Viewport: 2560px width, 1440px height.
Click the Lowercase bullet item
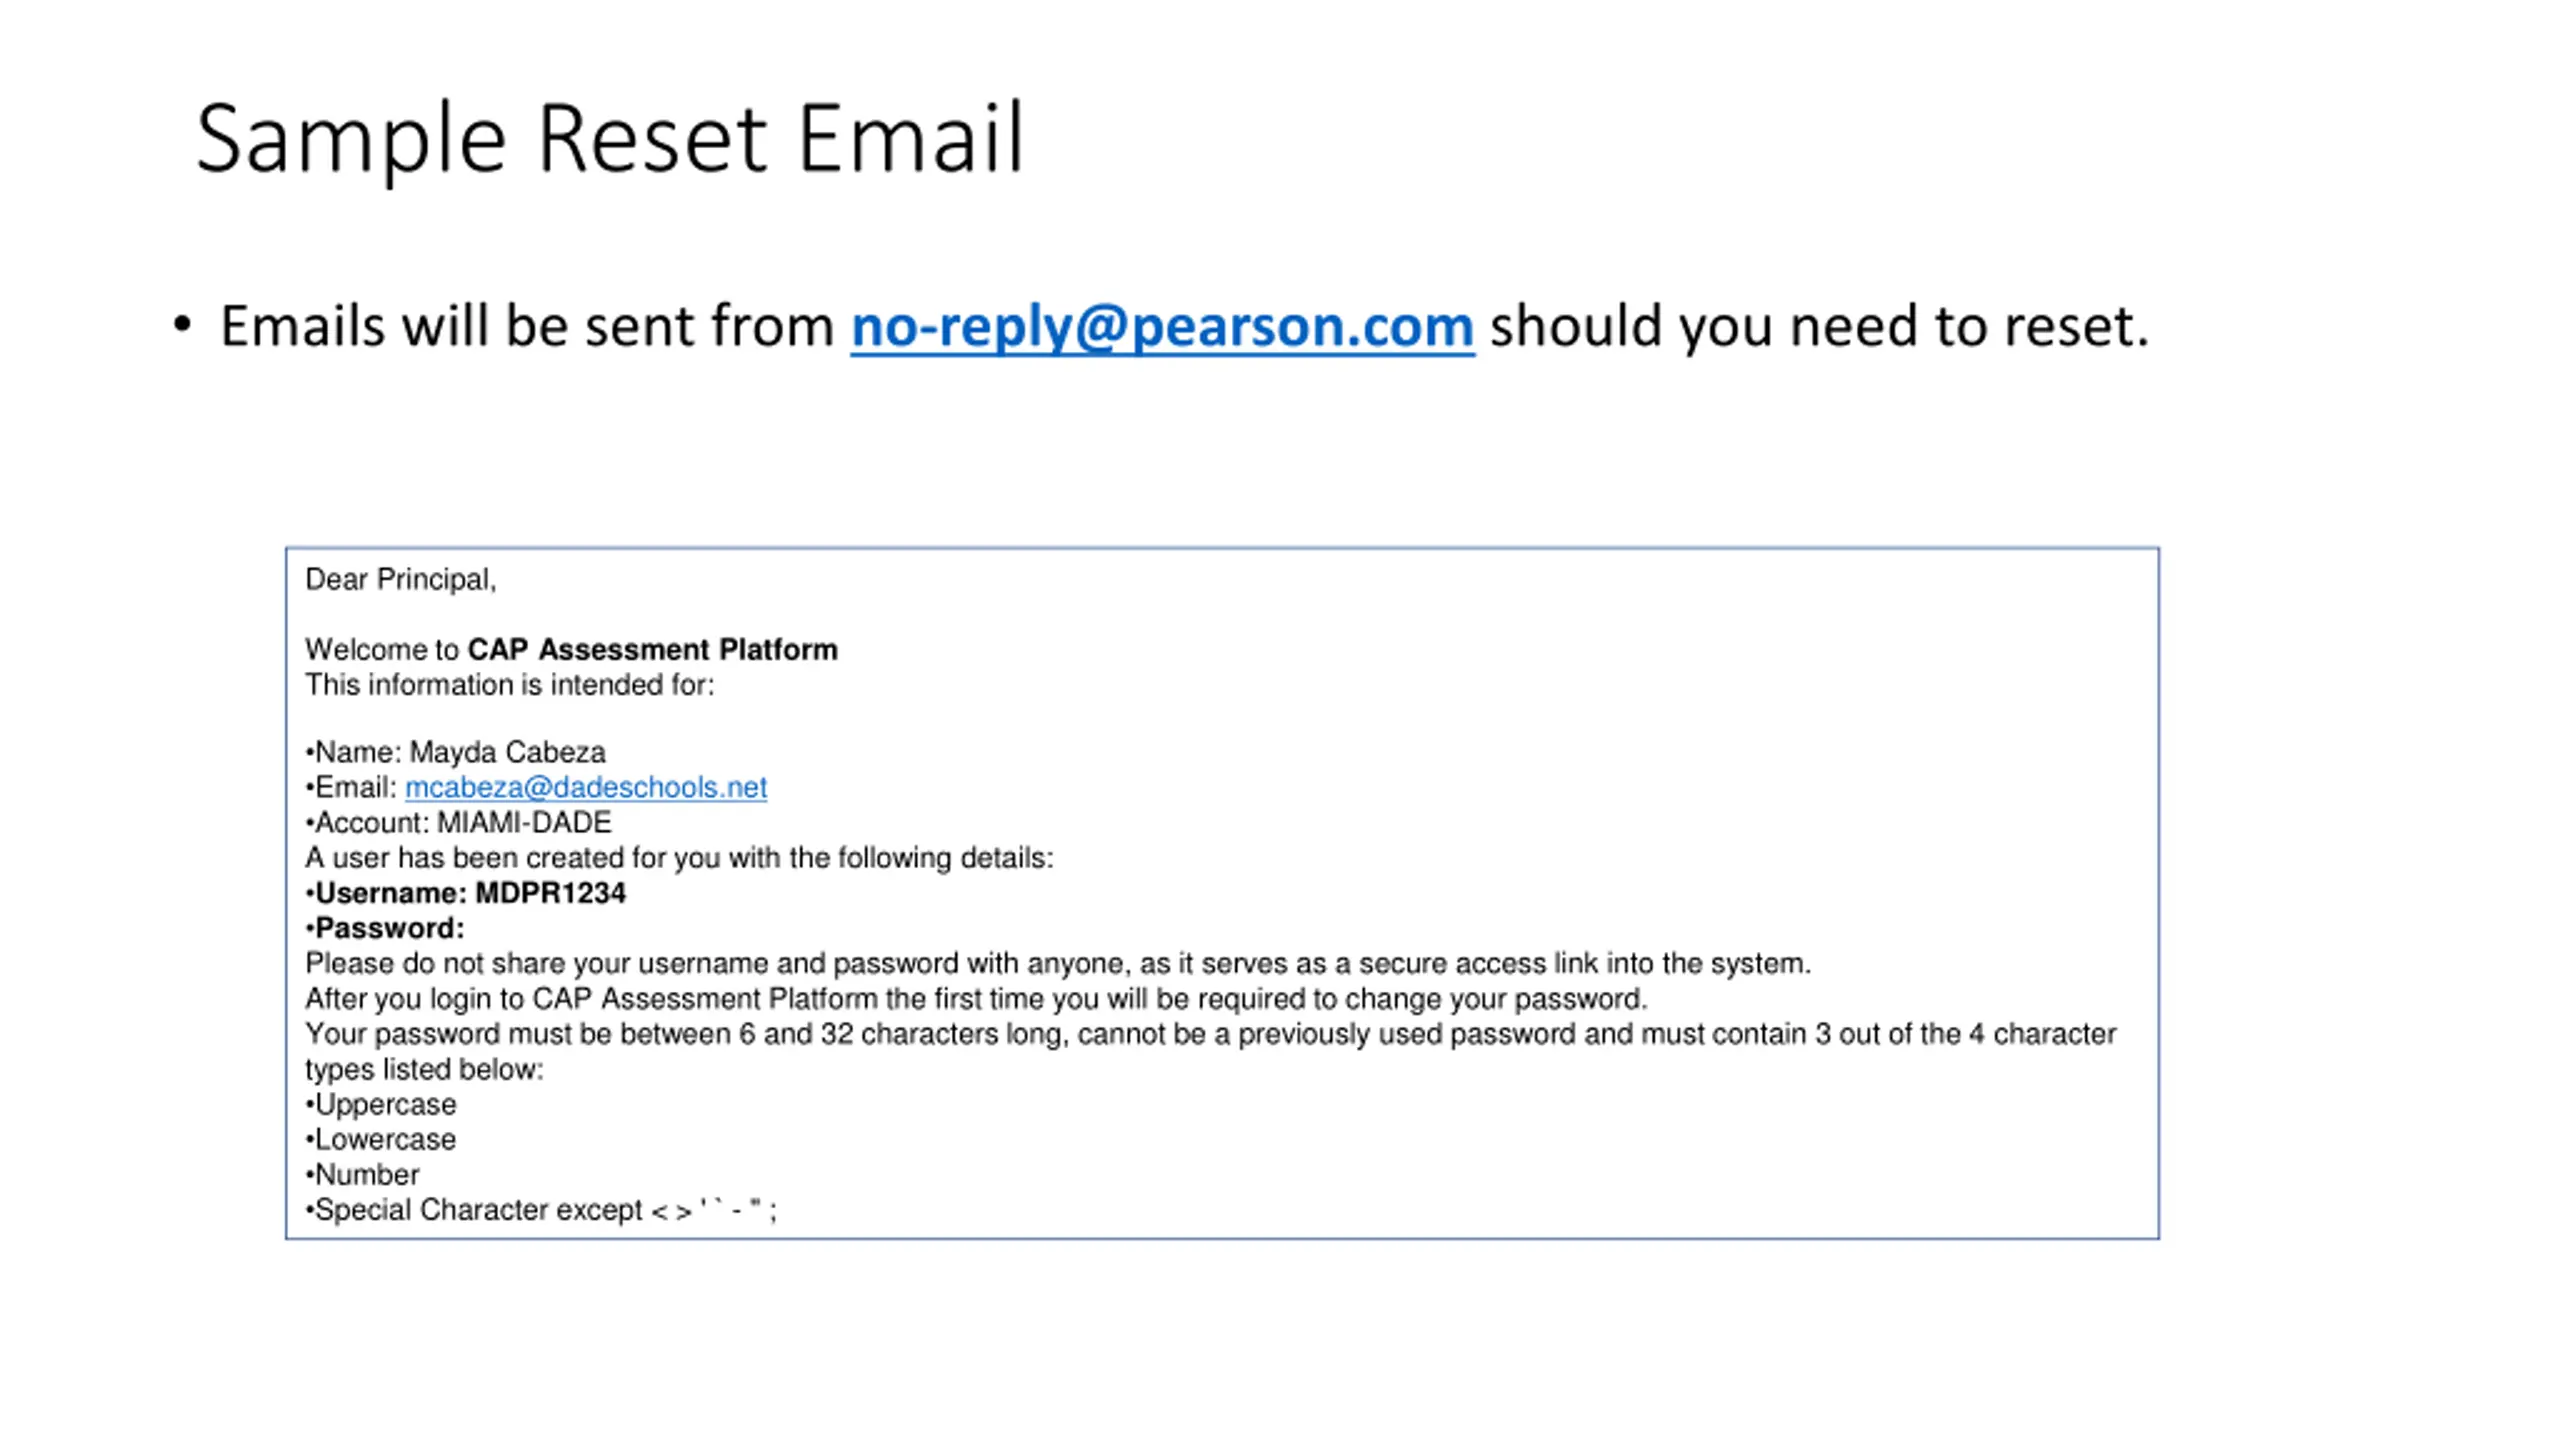click(381, 1139)
